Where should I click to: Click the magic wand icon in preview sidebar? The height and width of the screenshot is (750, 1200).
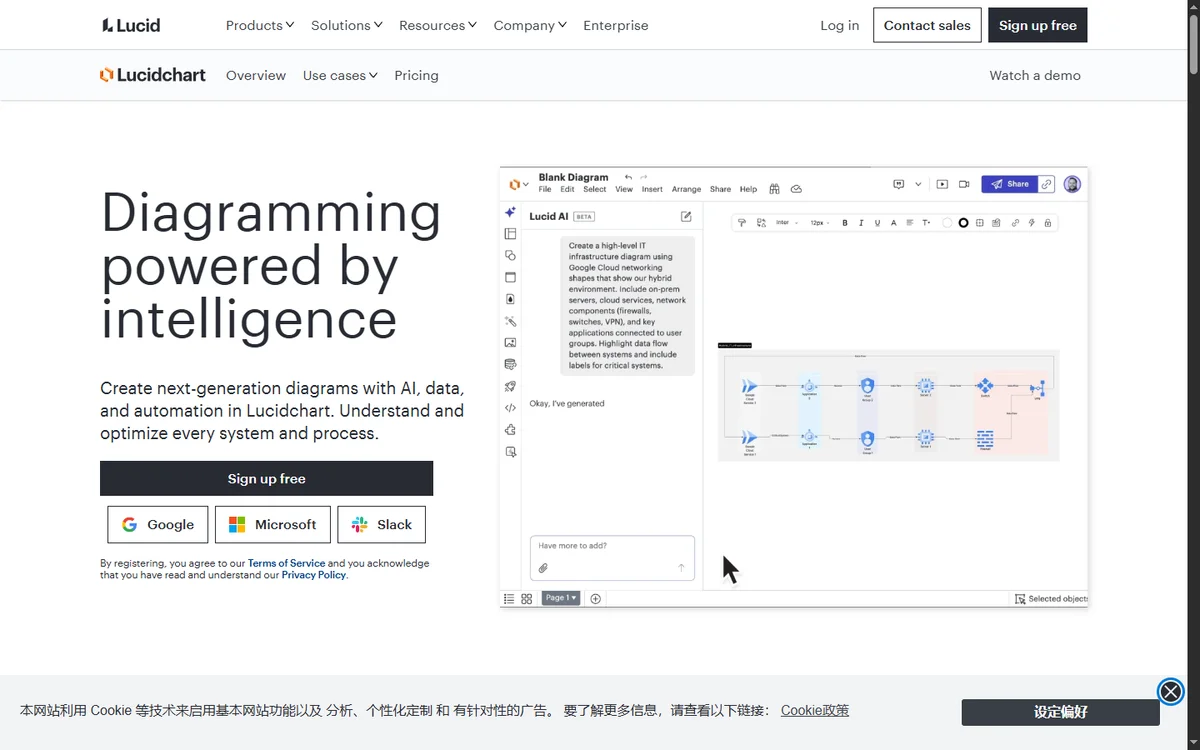point(510,321)
